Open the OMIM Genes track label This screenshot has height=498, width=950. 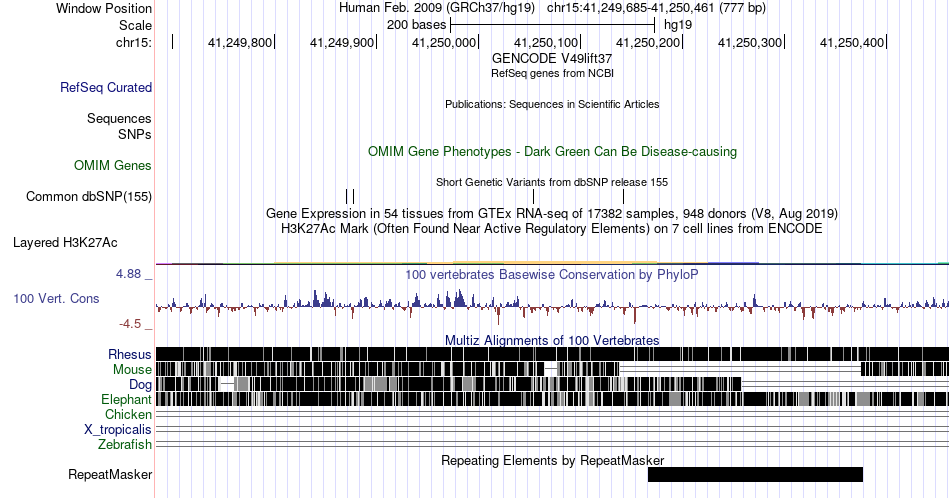(x=113, y=165)
